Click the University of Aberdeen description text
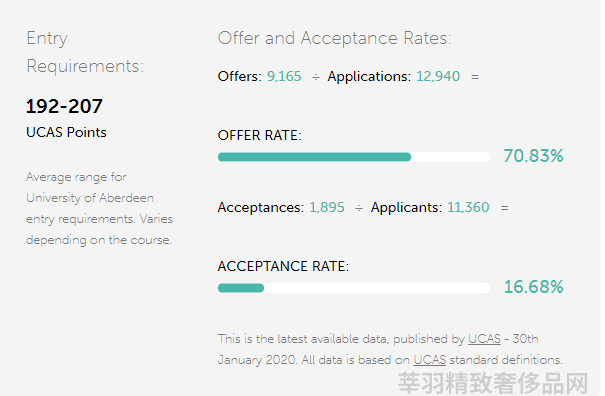The width and height of the screenshot is (605, 396). tap(99, 208)
